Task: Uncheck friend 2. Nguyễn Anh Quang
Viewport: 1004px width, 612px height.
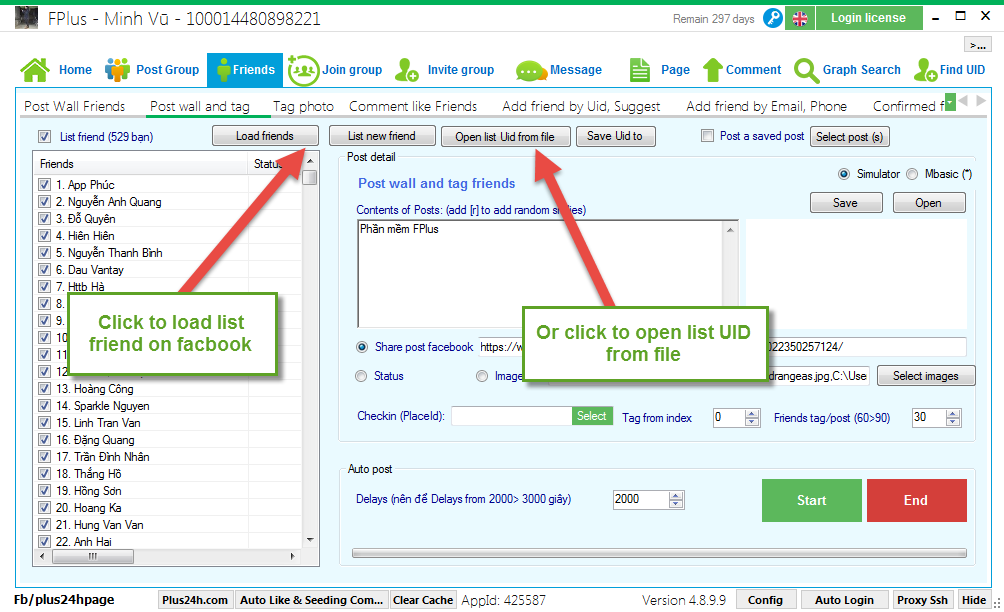Action: click(44, 202)
